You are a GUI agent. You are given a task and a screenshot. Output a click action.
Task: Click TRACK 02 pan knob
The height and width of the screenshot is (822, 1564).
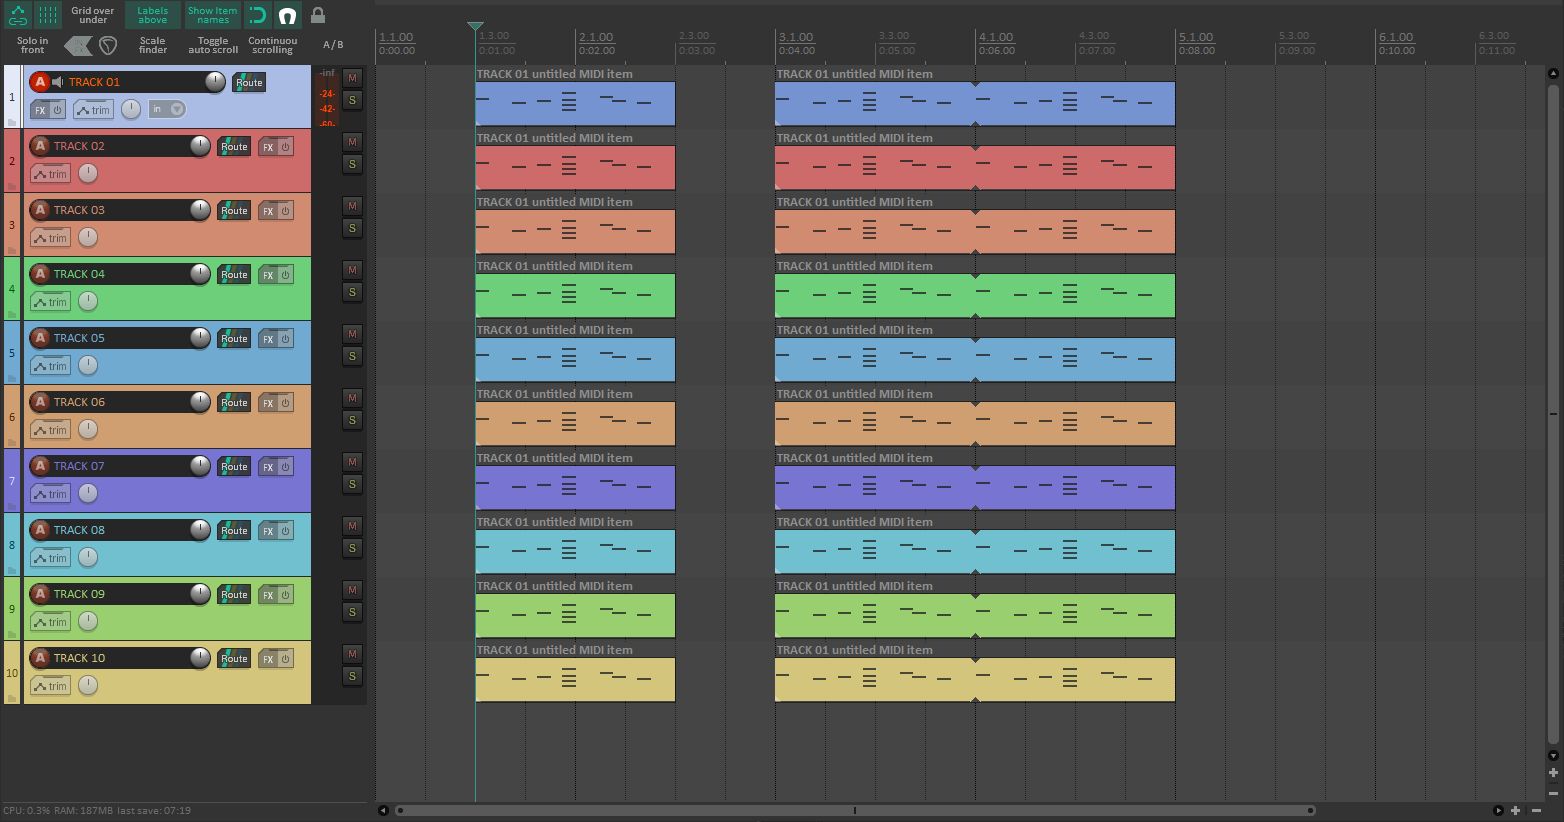pyautogui.click(x=88, y=173)
